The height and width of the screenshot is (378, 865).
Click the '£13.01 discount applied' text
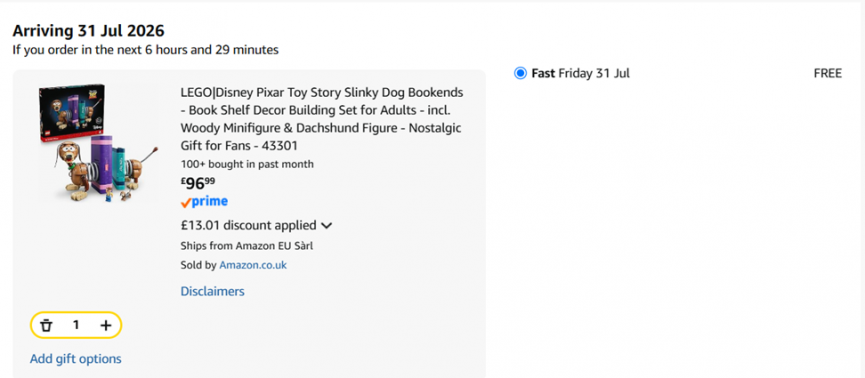click(x=248, y=225)
